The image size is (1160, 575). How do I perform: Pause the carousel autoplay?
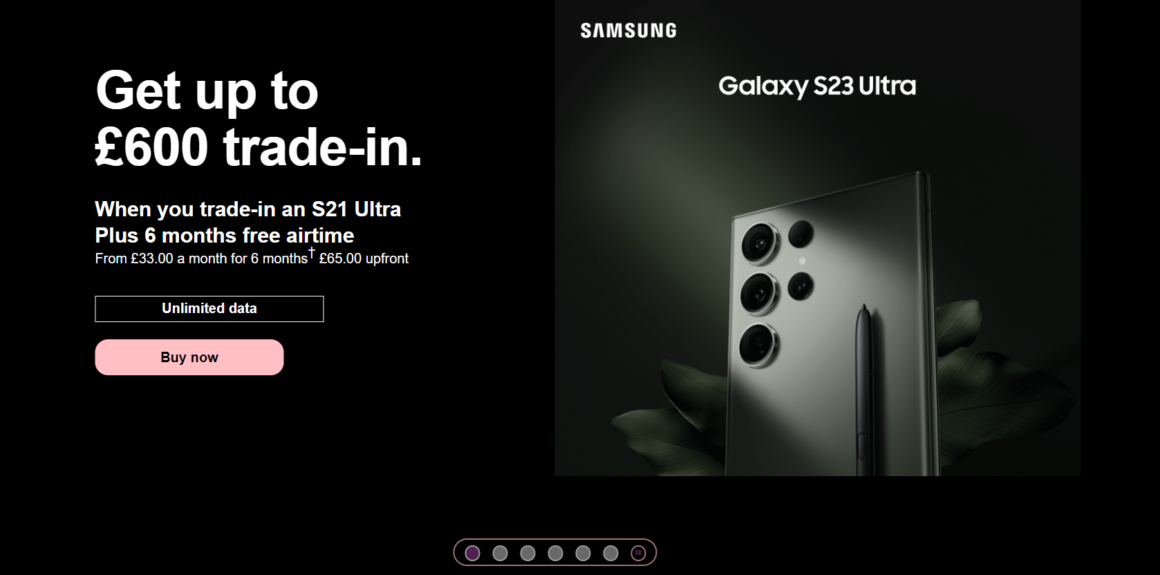638,553
